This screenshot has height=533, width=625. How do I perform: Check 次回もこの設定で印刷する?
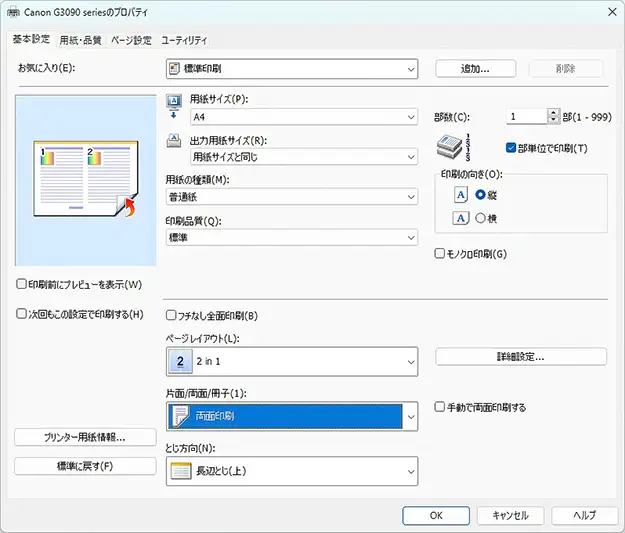(x=21, y=314)
